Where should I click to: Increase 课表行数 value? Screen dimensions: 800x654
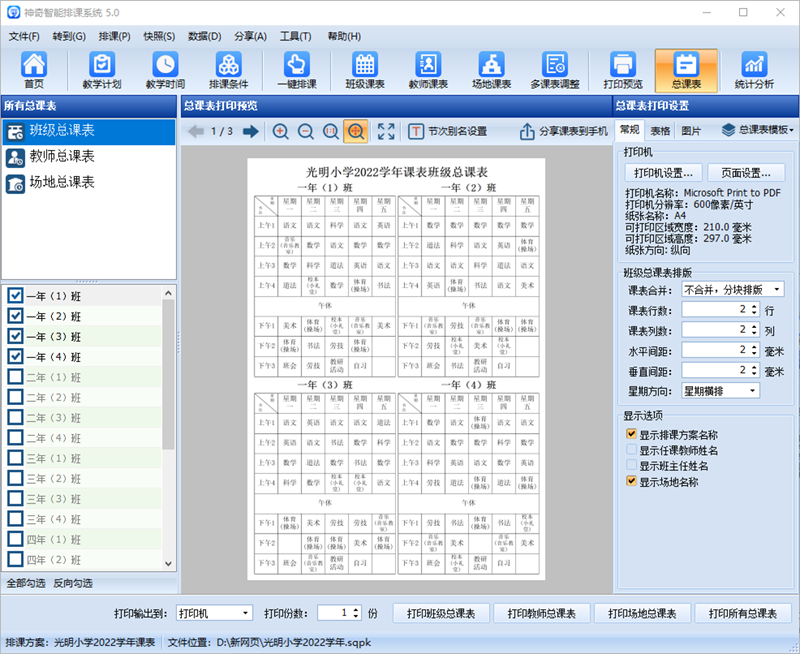(x=755, y=307)
